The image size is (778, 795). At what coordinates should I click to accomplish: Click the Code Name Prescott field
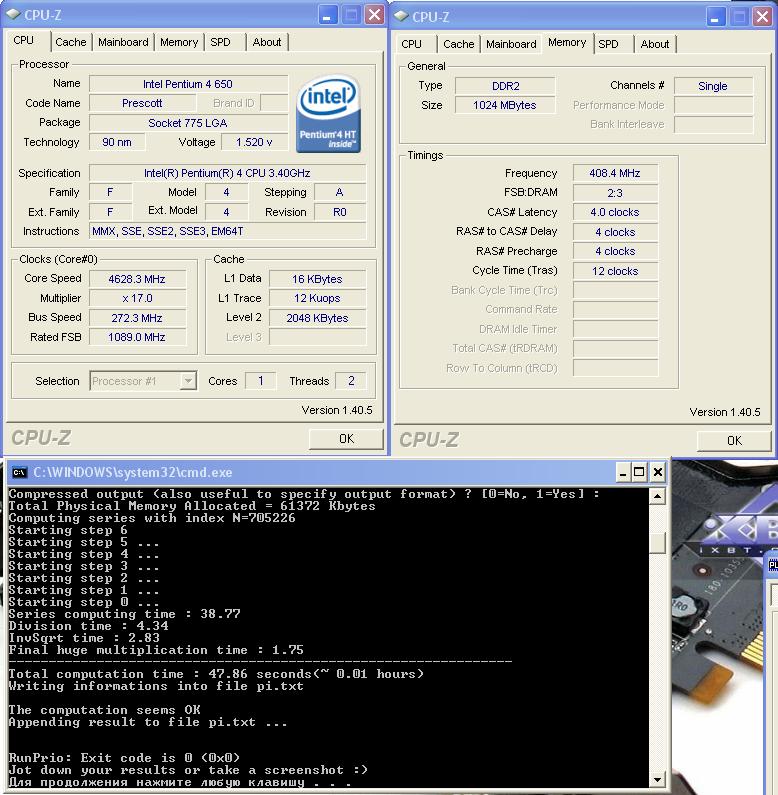(143, 103)
